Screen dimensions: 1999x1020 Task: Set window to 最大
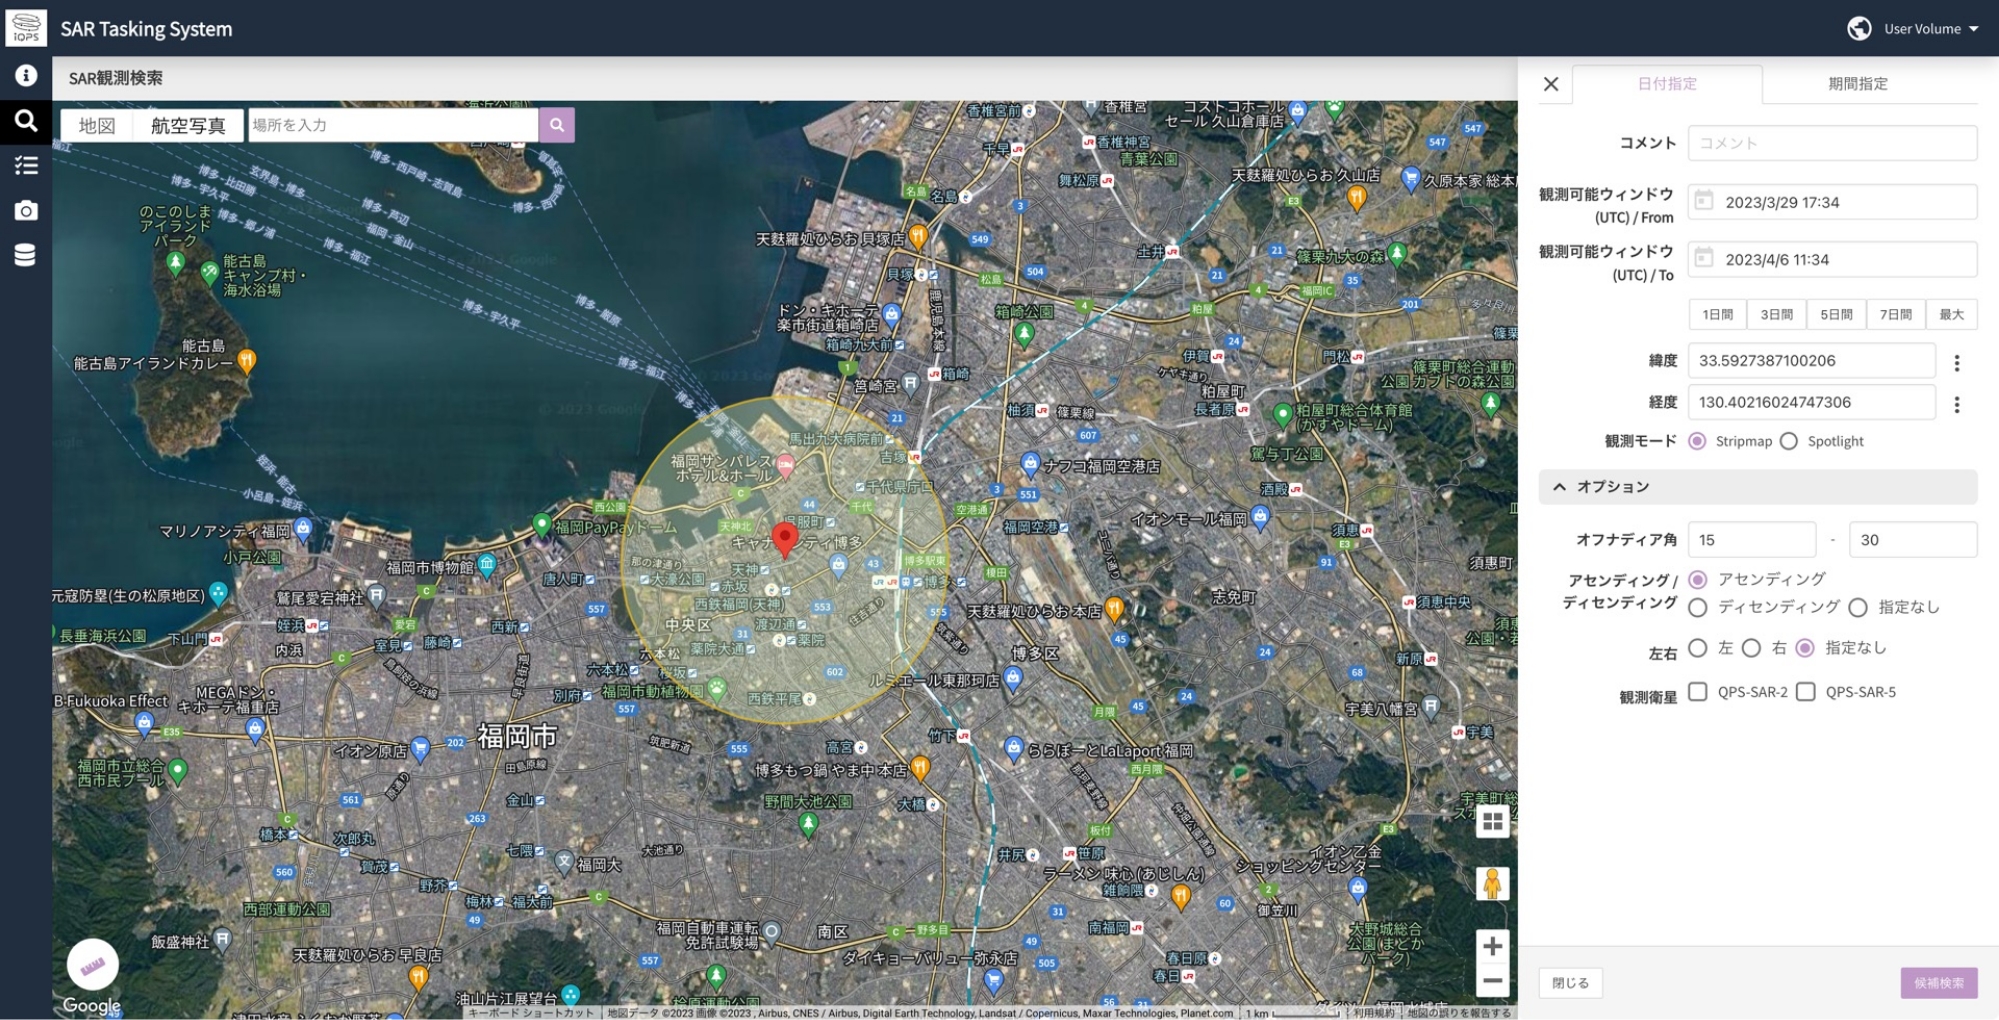tap(1951, 314)
